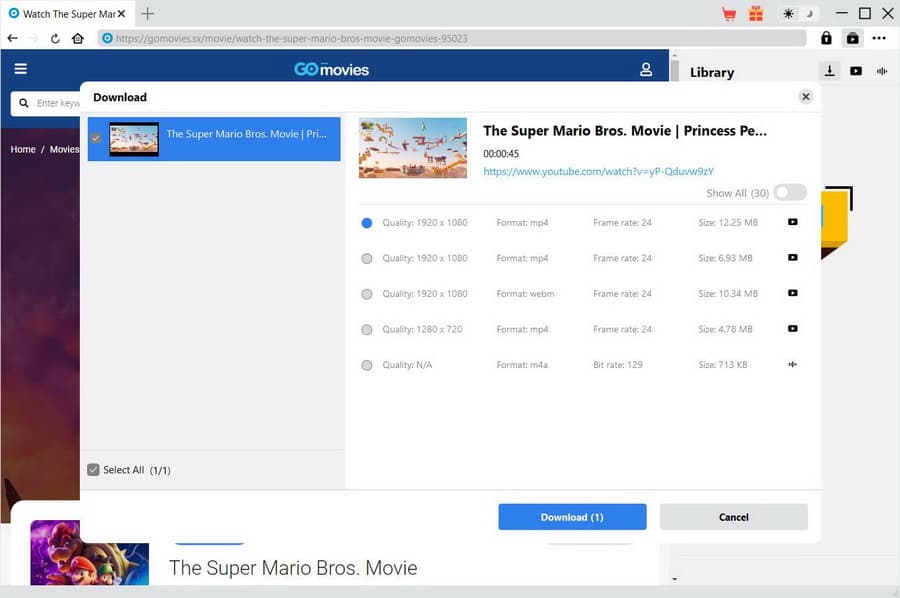Image resolution: width=900 pixels, height=598 pixels.
Task: Click the shopping cart icon in title bar
Action: [729, 14]
